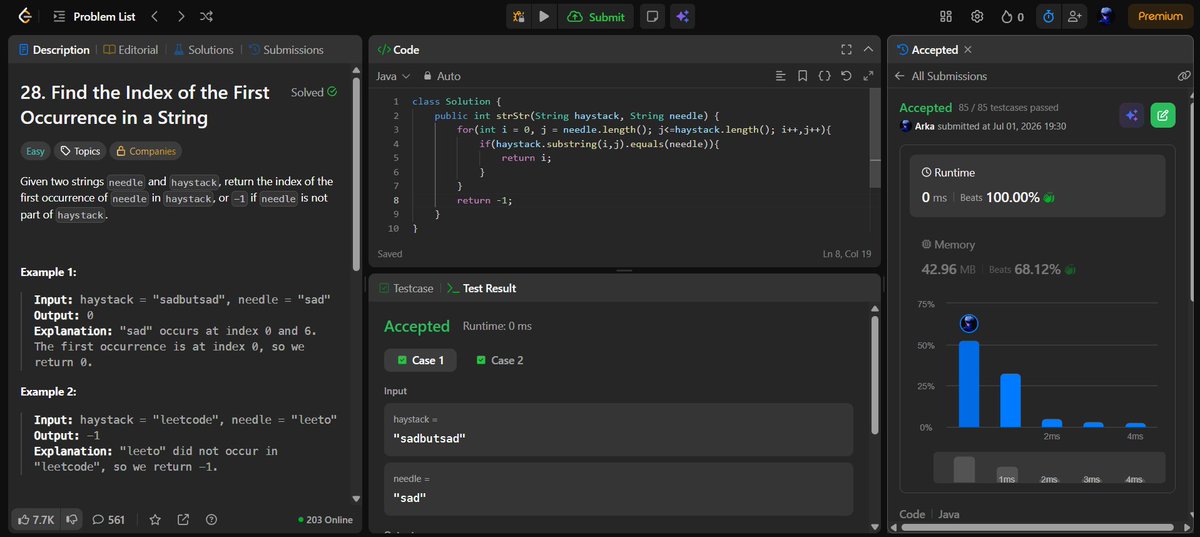Toggle the timer stopwatch icon

[1048, 16]
